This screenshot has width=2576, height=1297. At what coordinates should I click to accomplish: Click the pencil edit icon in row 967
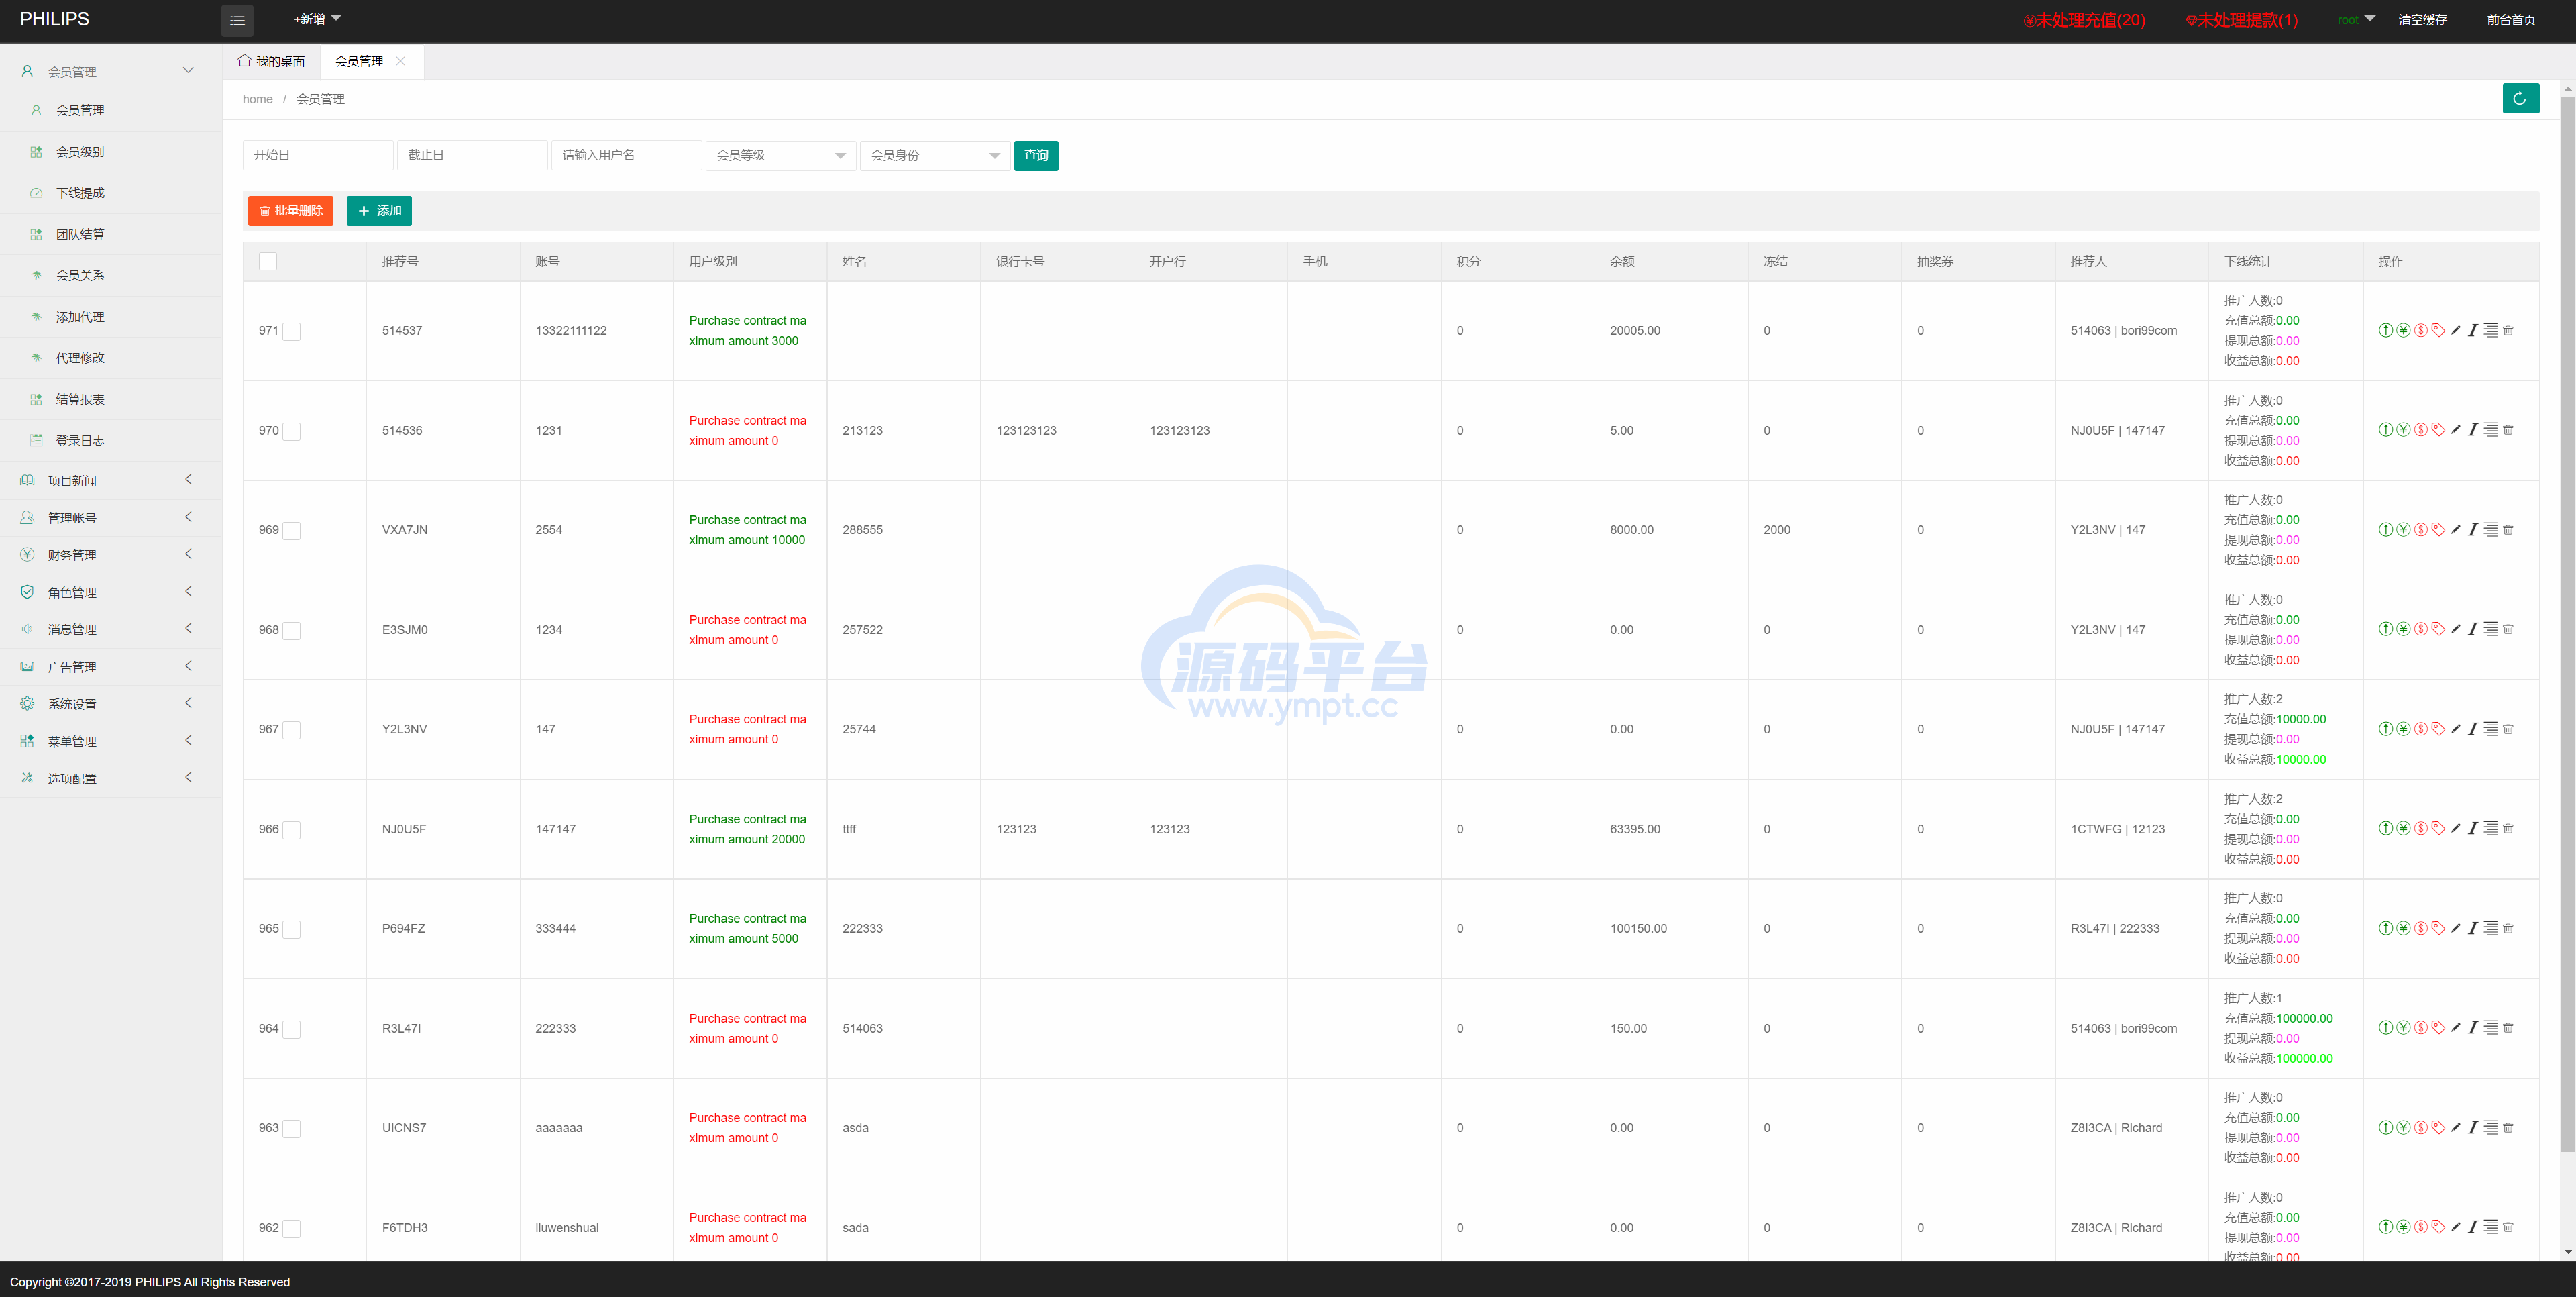click(2455, 729)
